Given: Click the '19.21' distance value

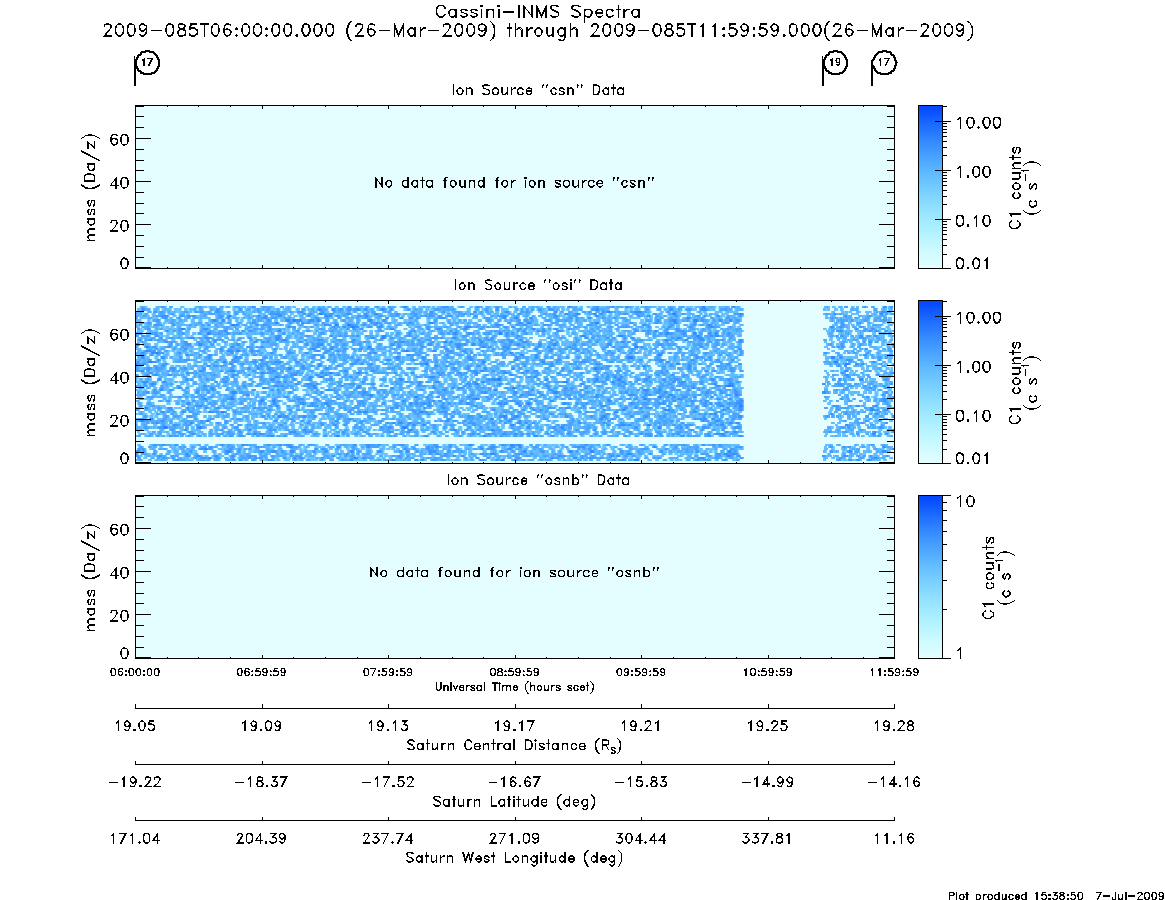Looking at the screenshot, I should (x=640, y=726).
